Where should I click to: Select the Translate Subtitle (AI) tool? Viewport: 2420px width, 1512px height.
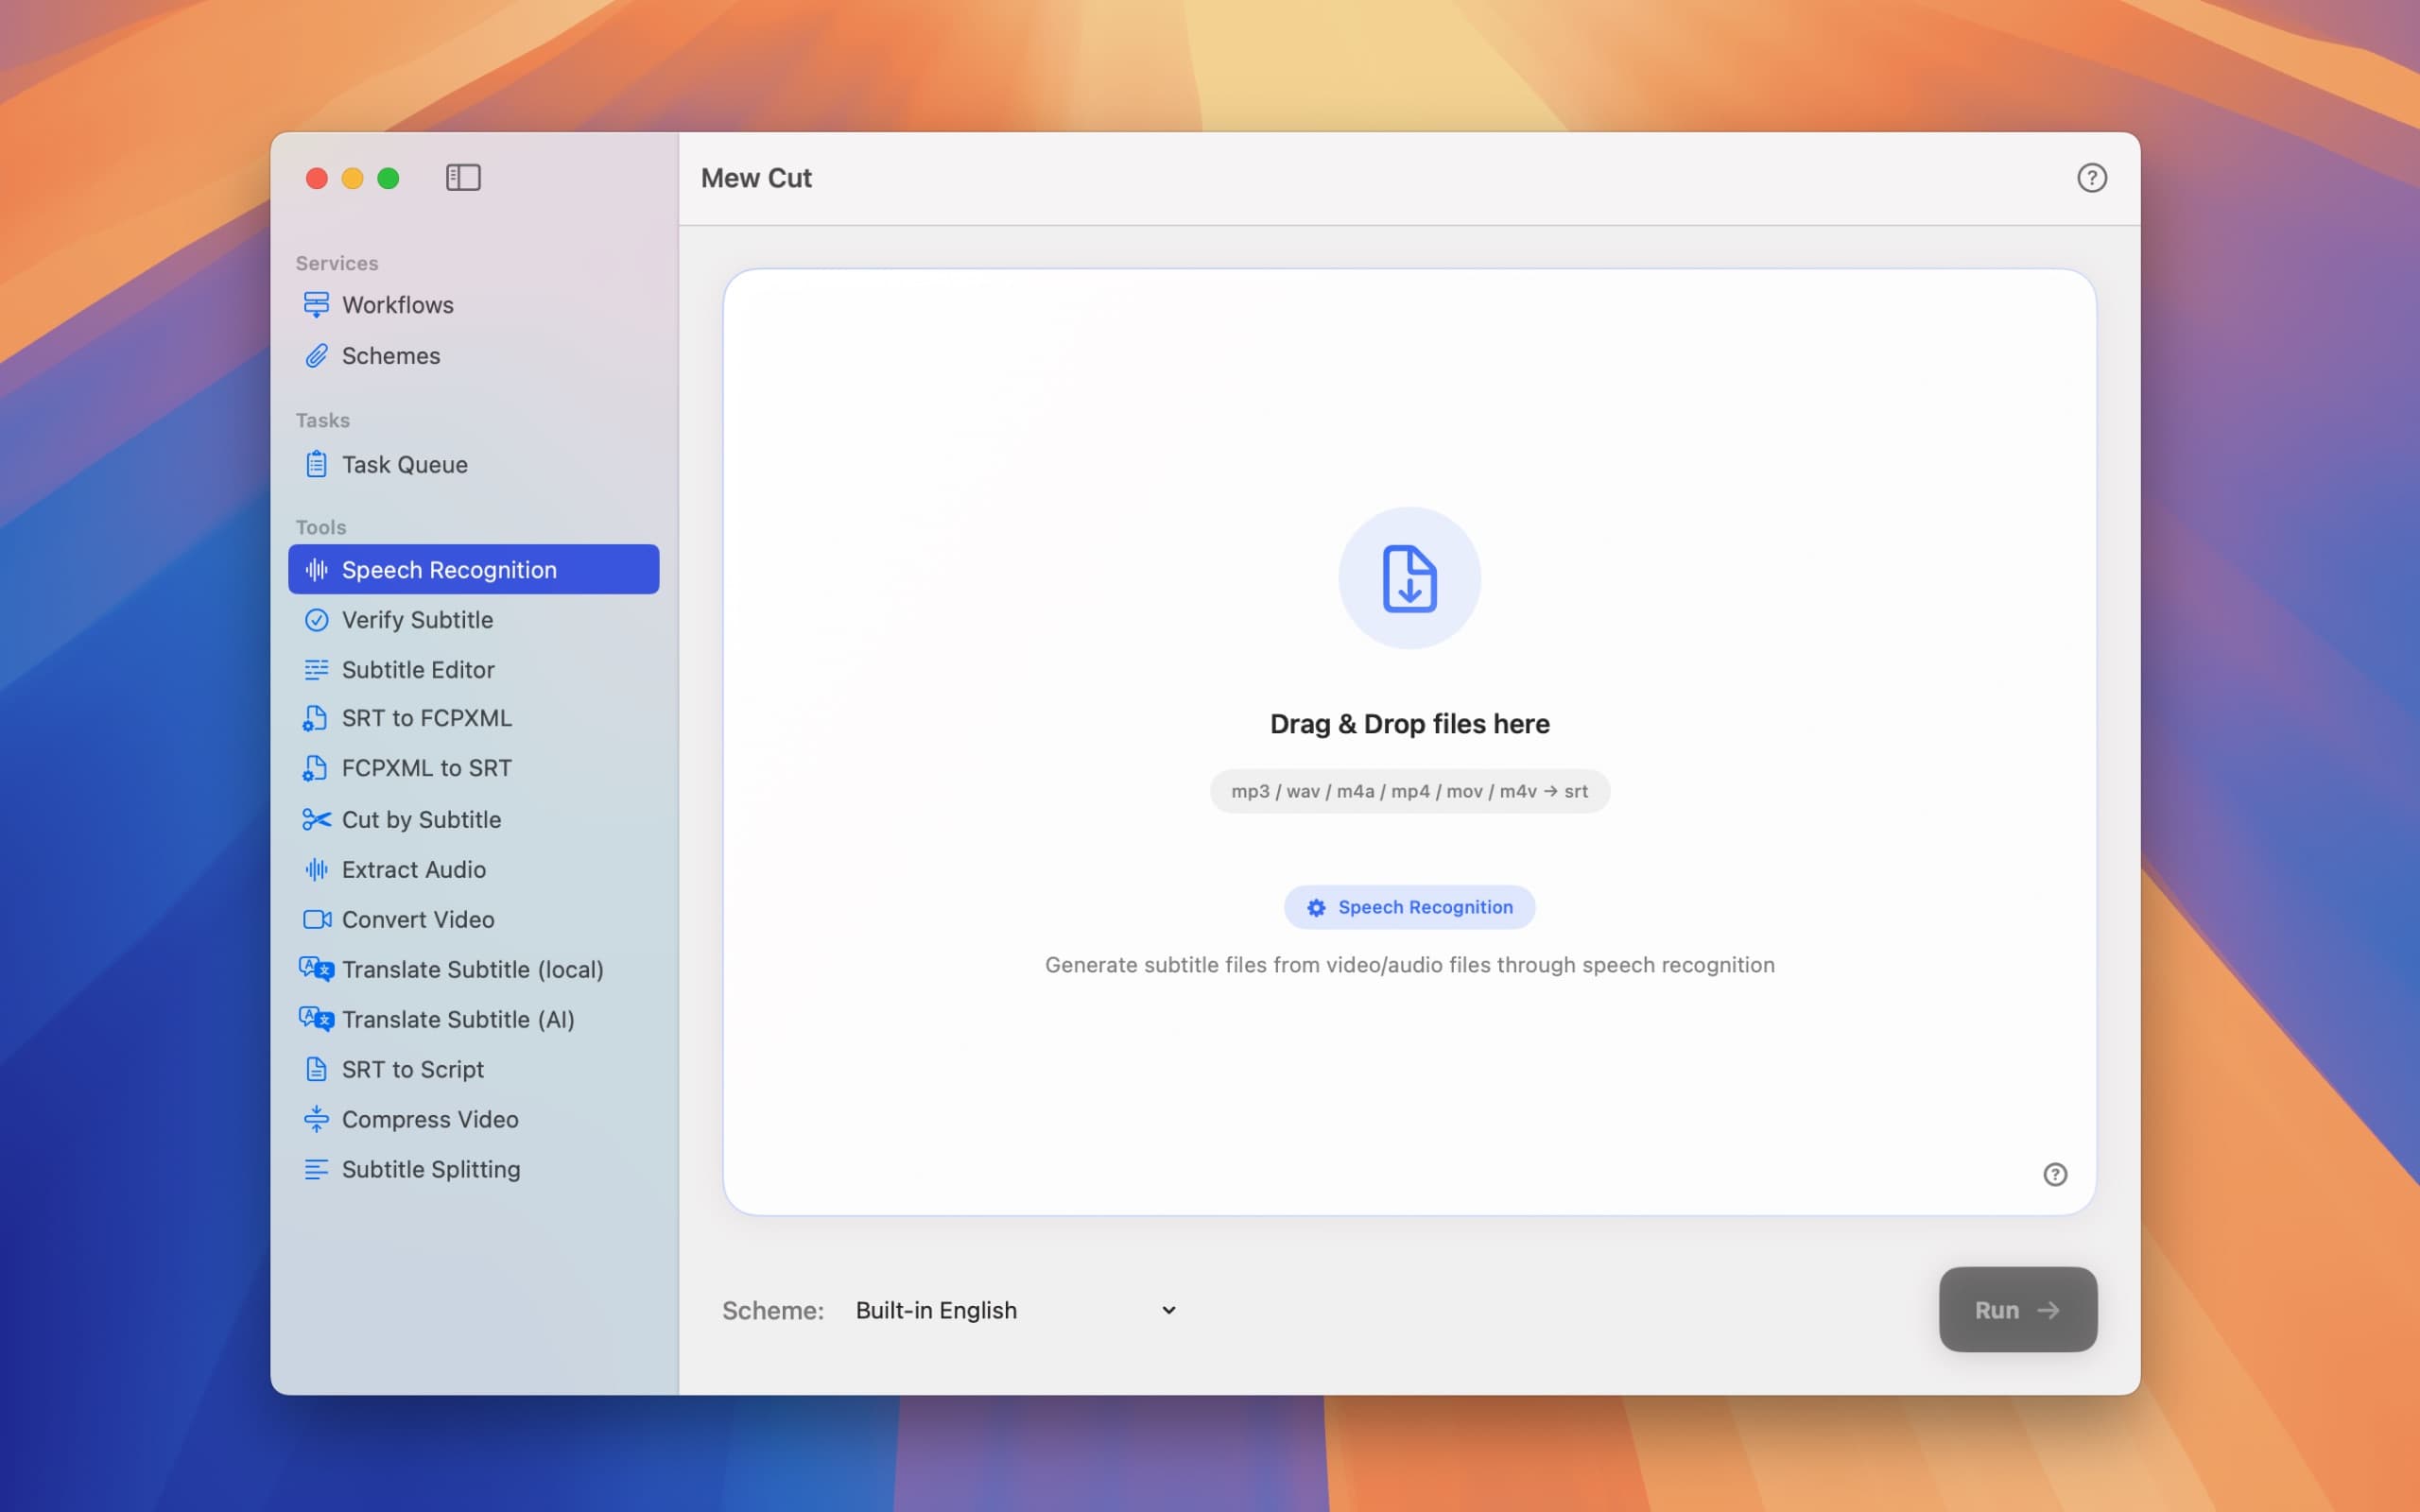(458, 1019)
